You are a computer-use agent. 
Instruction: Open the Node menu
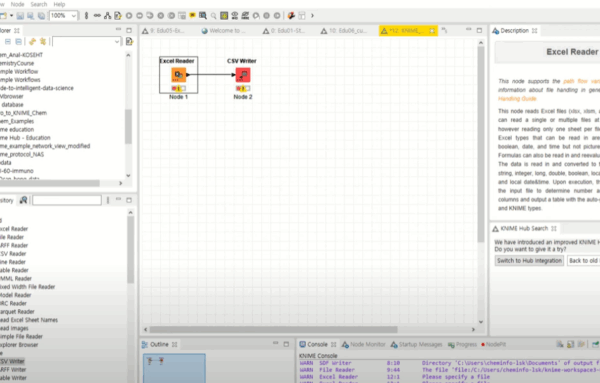(17, 4)
